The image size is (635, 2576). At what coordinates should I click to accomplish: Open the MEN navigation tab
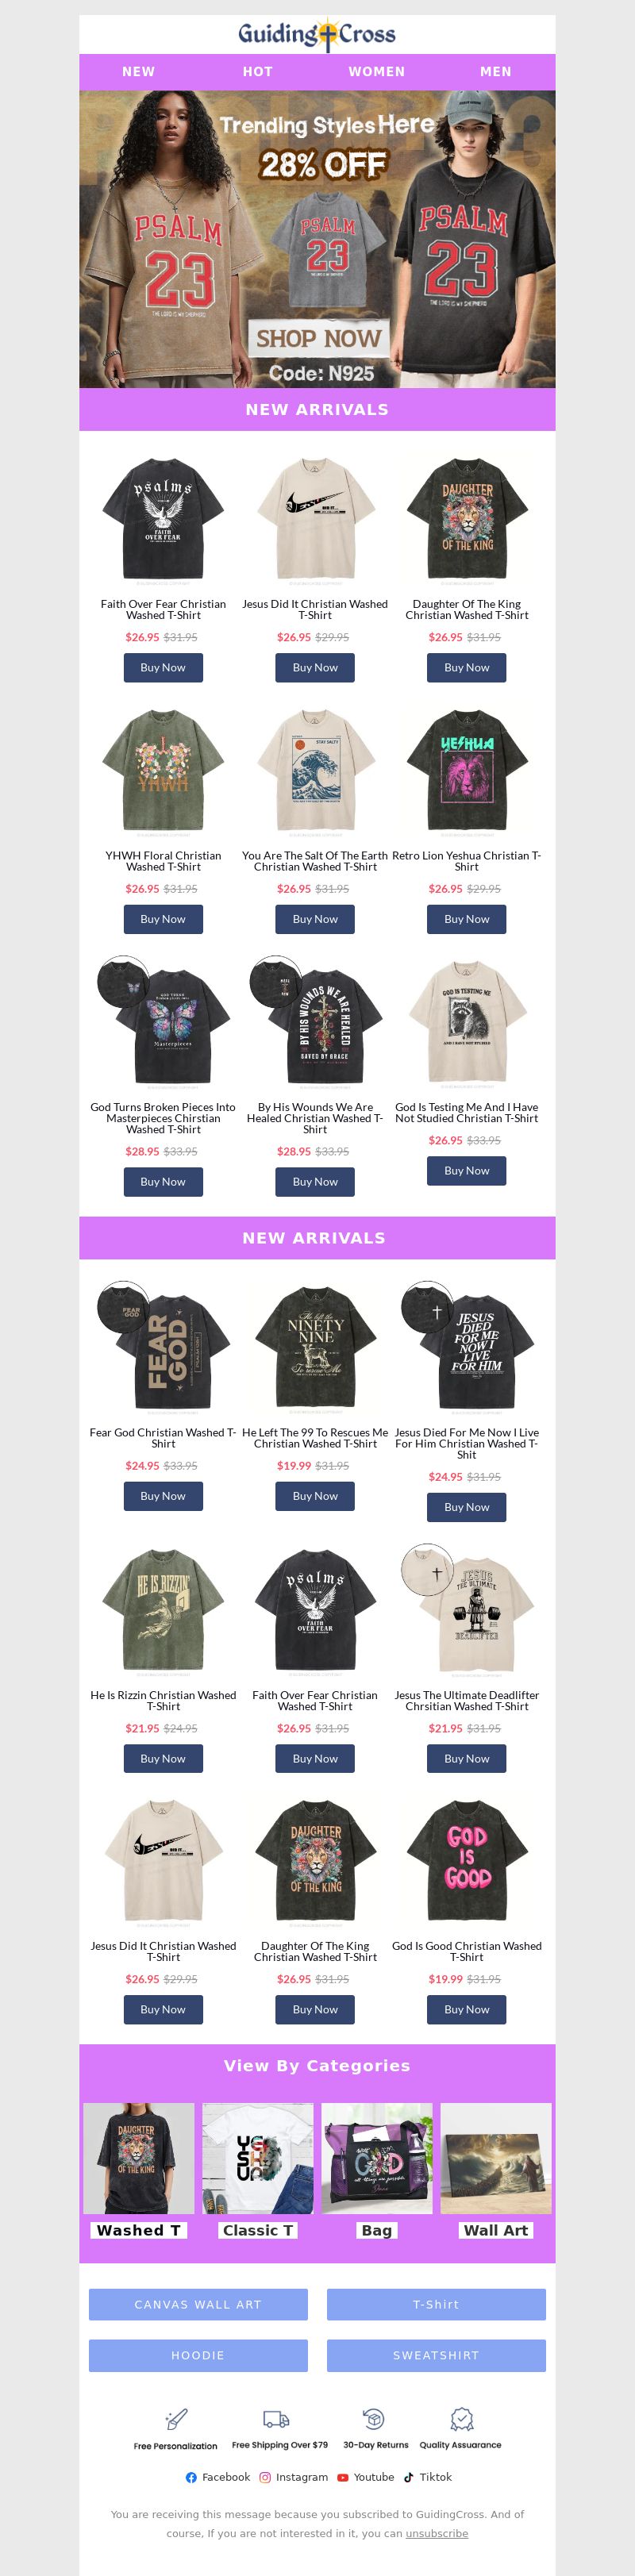click(496, 72)
